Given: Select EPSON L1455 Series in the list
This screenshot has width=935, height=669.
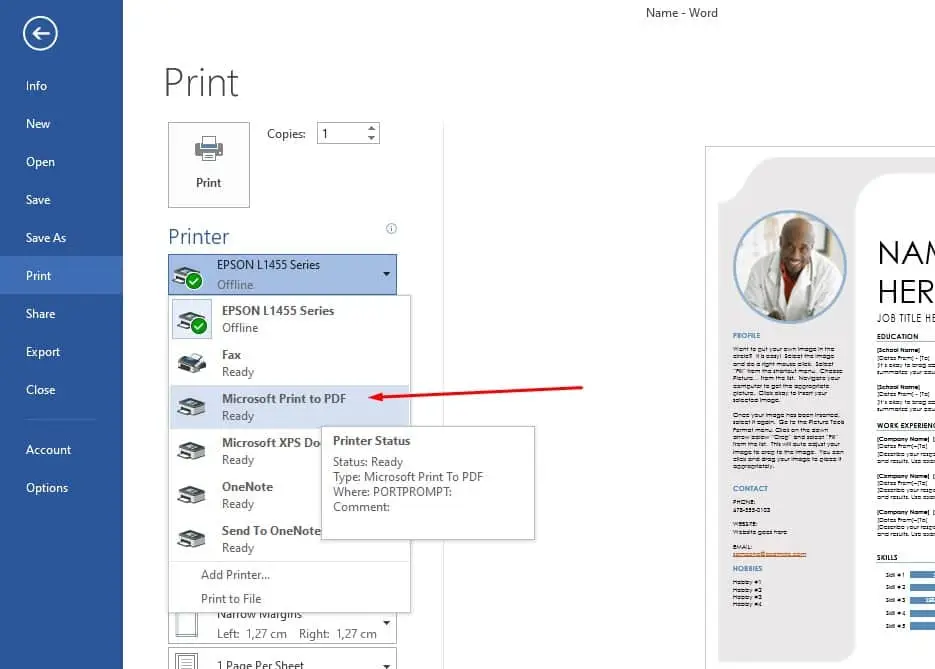Looking at the screenshot, I should [x=290, y=319].
